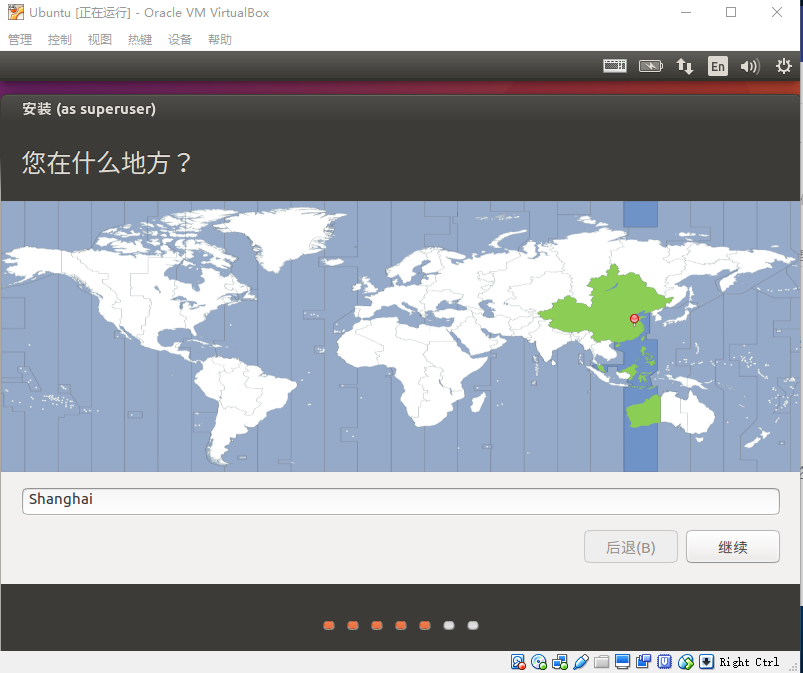
Task: Click the hard disk activity status icon
Action: [x=518, y=662]
